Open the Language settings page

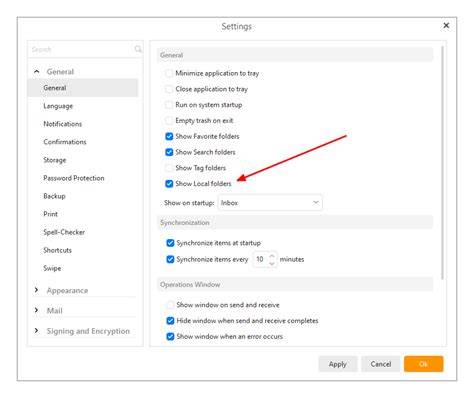[x=58, y=106]
